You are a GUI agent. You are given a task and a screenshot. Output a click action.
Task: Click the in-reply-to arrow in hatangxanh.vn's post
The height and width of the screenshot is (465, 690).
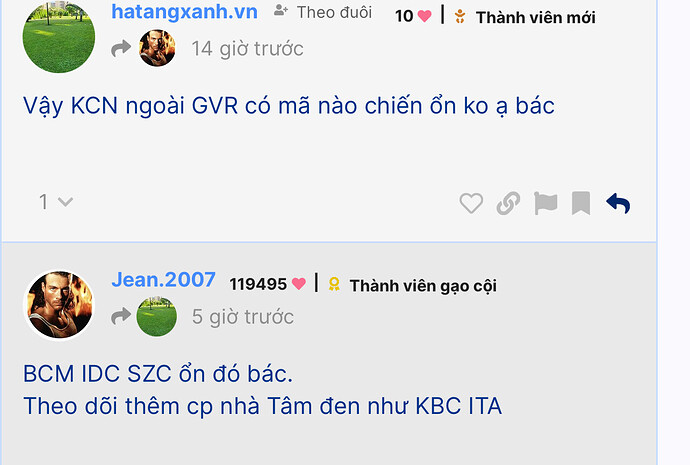[x=121, y=48]
